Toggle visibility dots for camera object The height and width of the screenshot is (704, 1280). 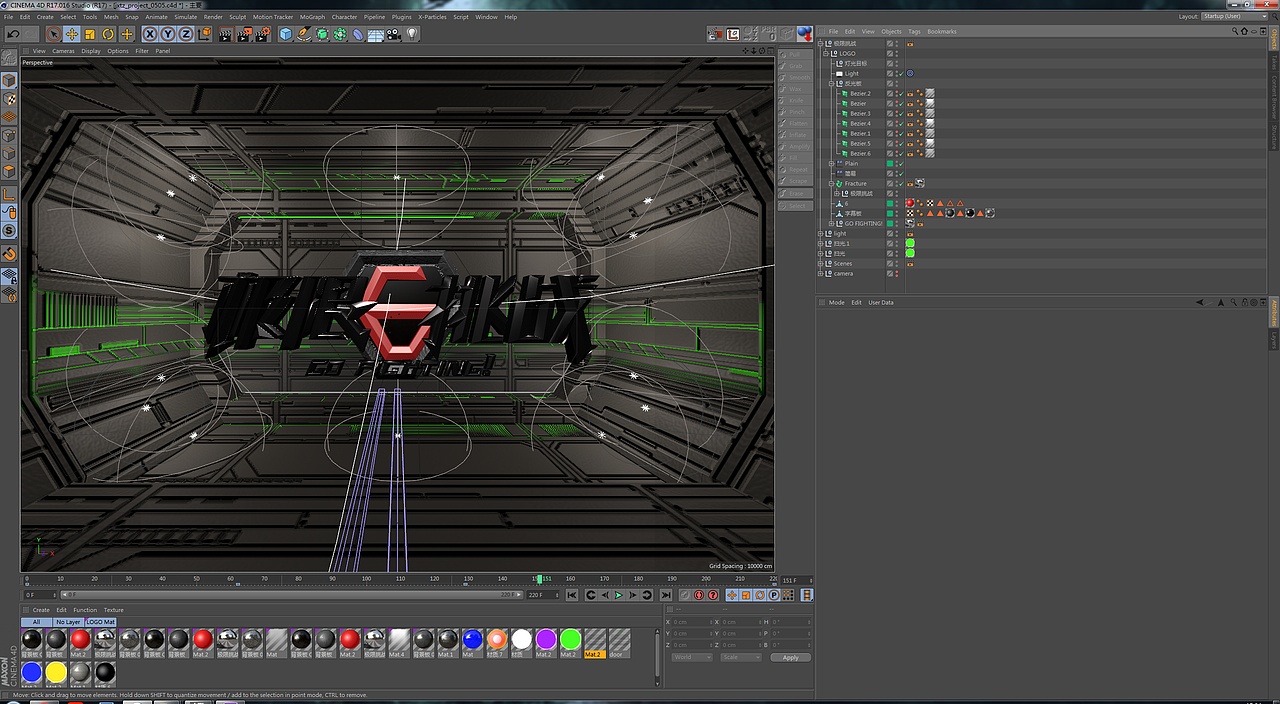(896, 273)
